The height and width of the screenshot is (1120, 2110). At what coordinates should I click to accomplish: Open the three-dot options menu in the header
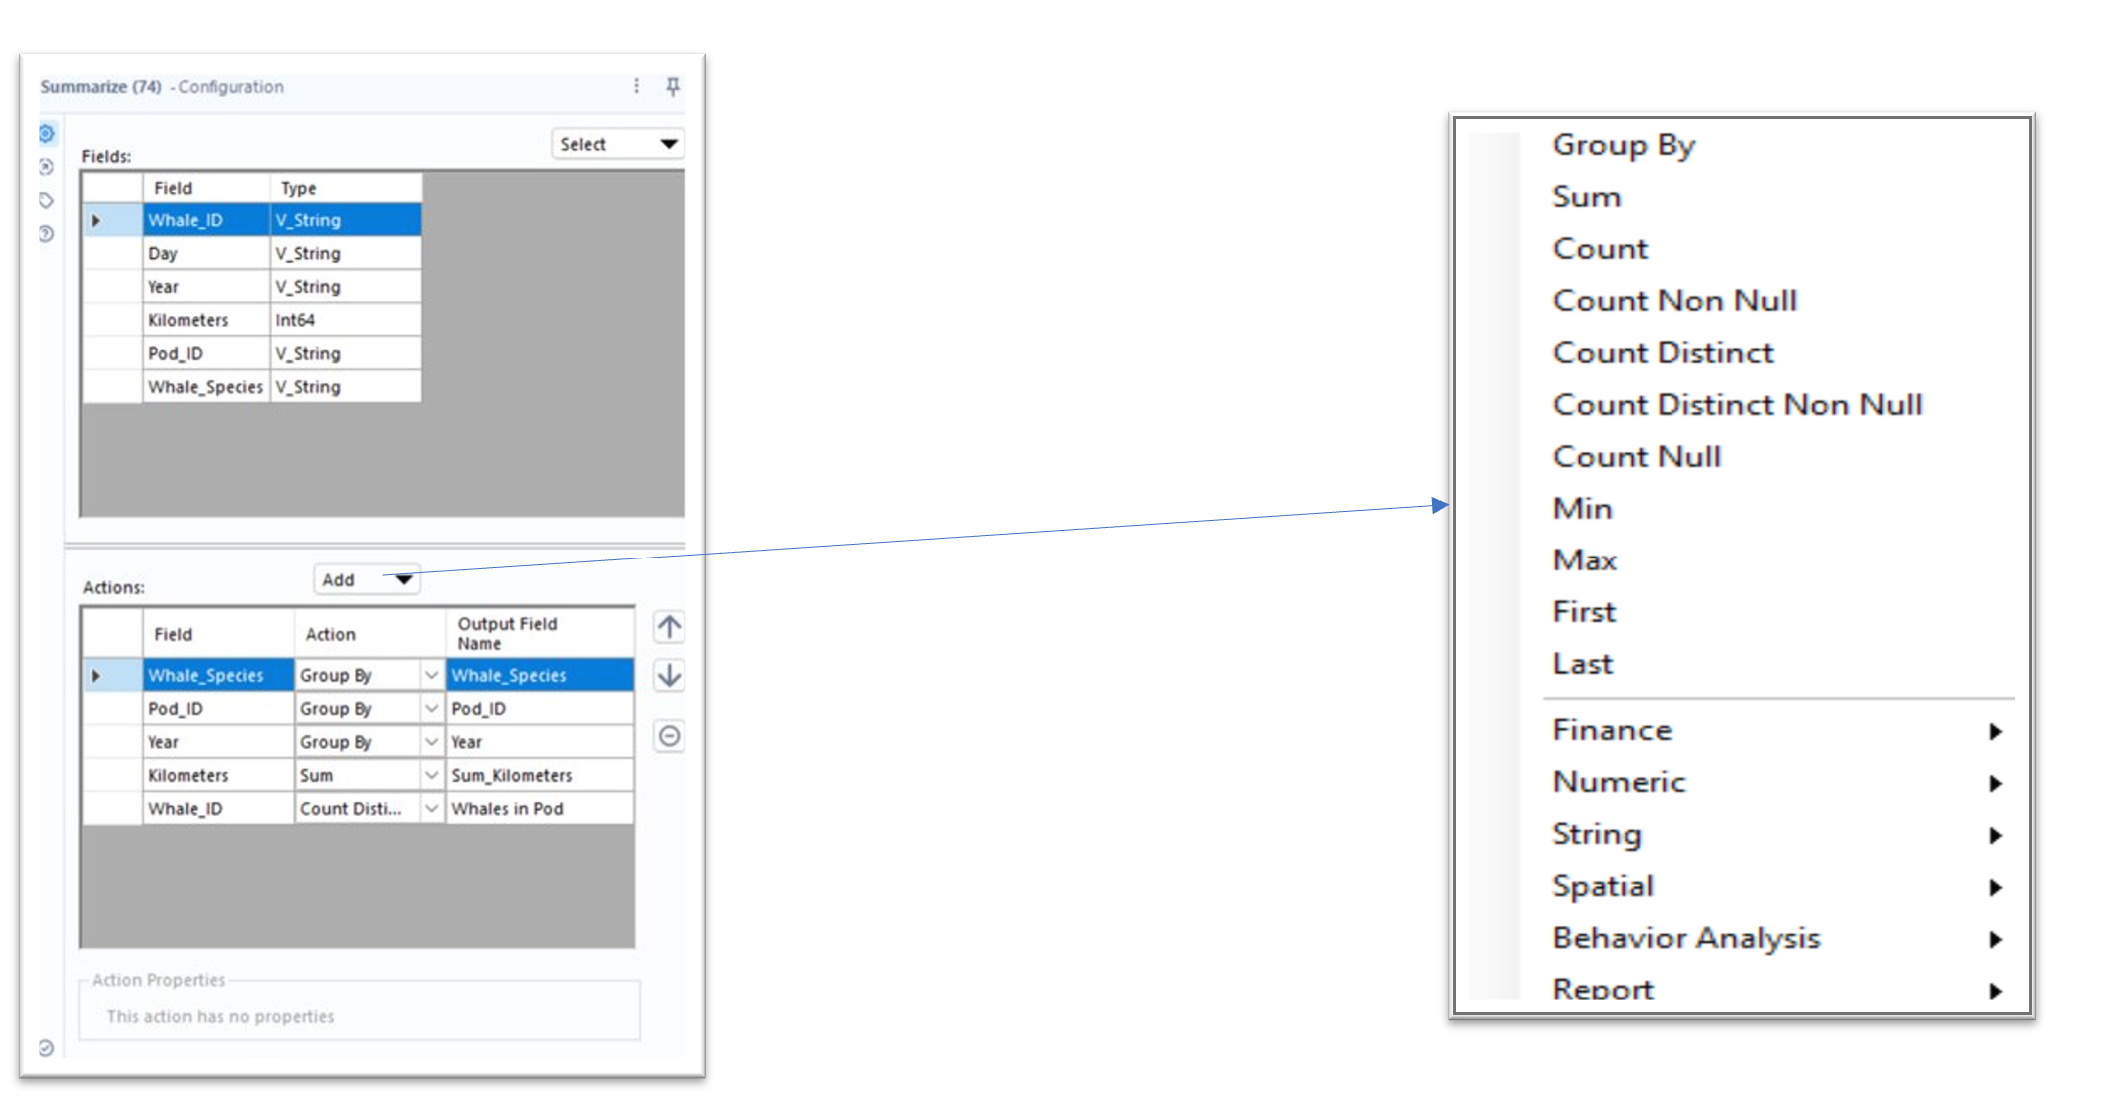[x=637, y=86]
